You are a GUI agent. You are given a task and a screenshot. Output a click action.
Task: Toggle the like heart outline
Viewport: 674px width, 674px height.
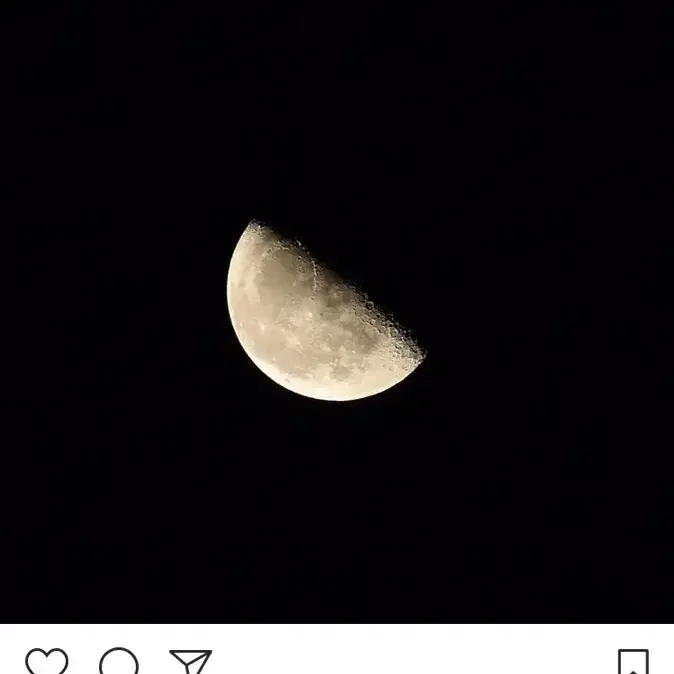click(x=46, y=661)
